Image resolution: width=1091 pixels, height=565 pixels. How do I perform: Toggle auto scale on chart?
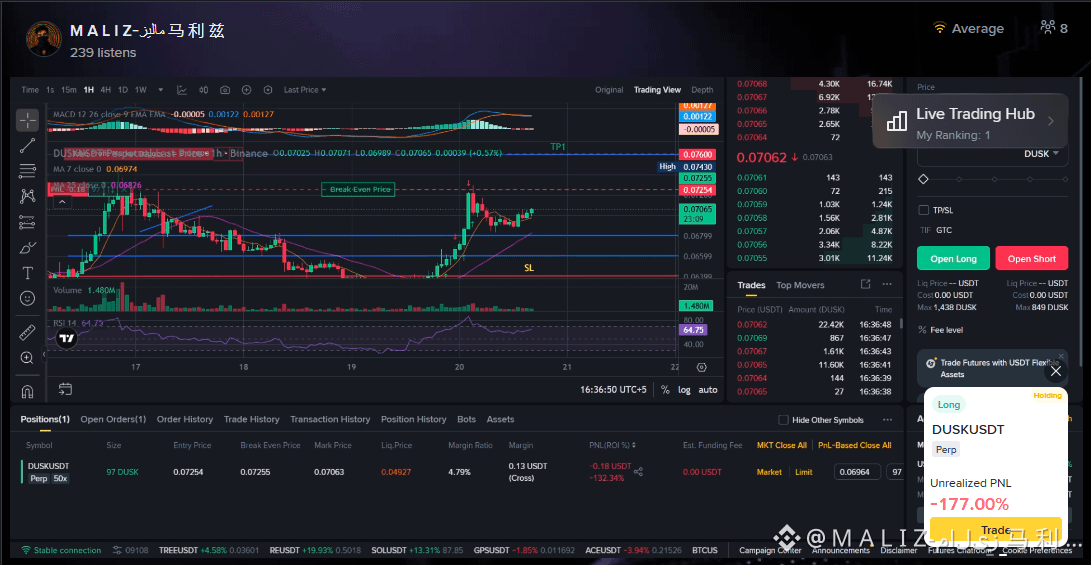click(x=708, y=390)
